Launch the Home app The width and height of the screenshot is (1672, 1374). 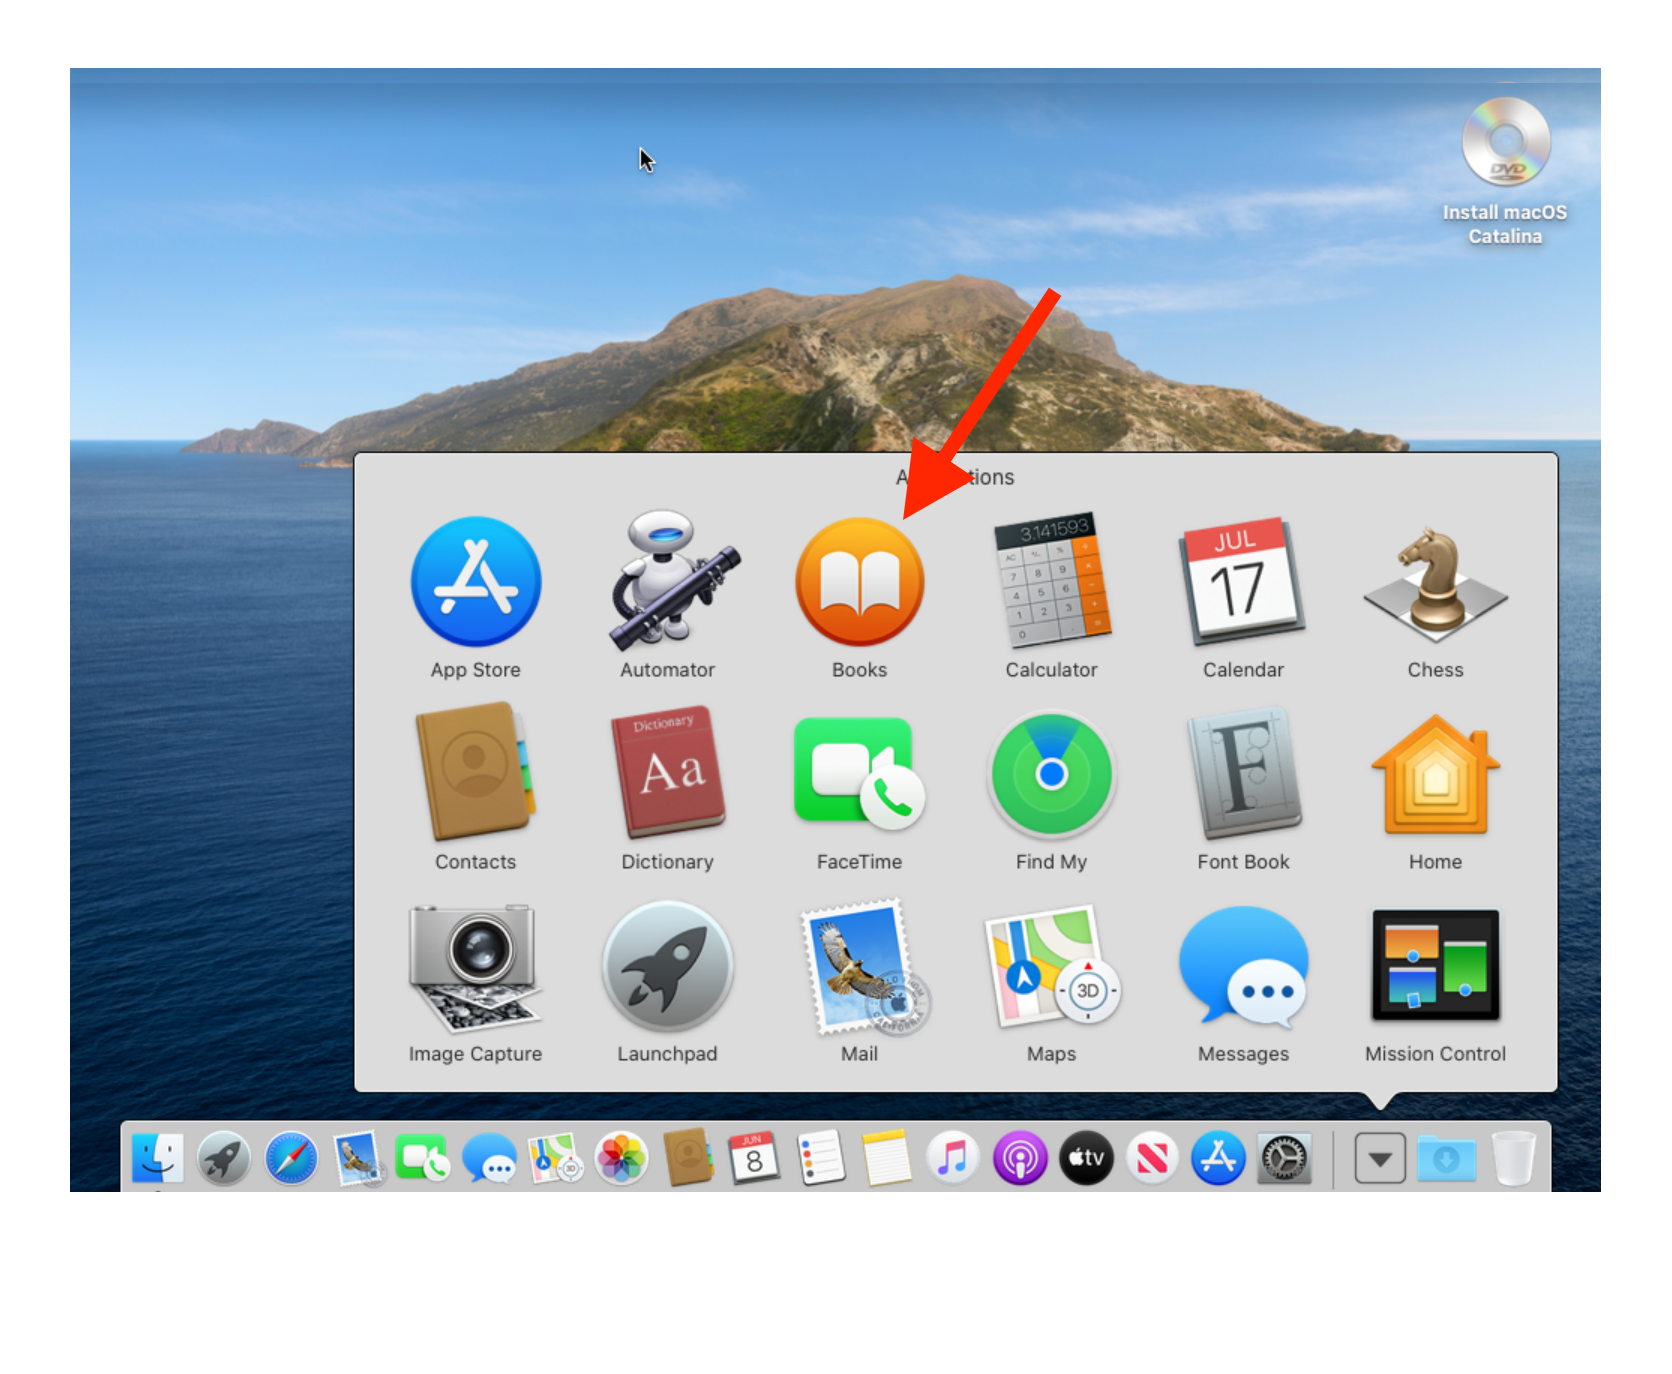pos(1436,774)
